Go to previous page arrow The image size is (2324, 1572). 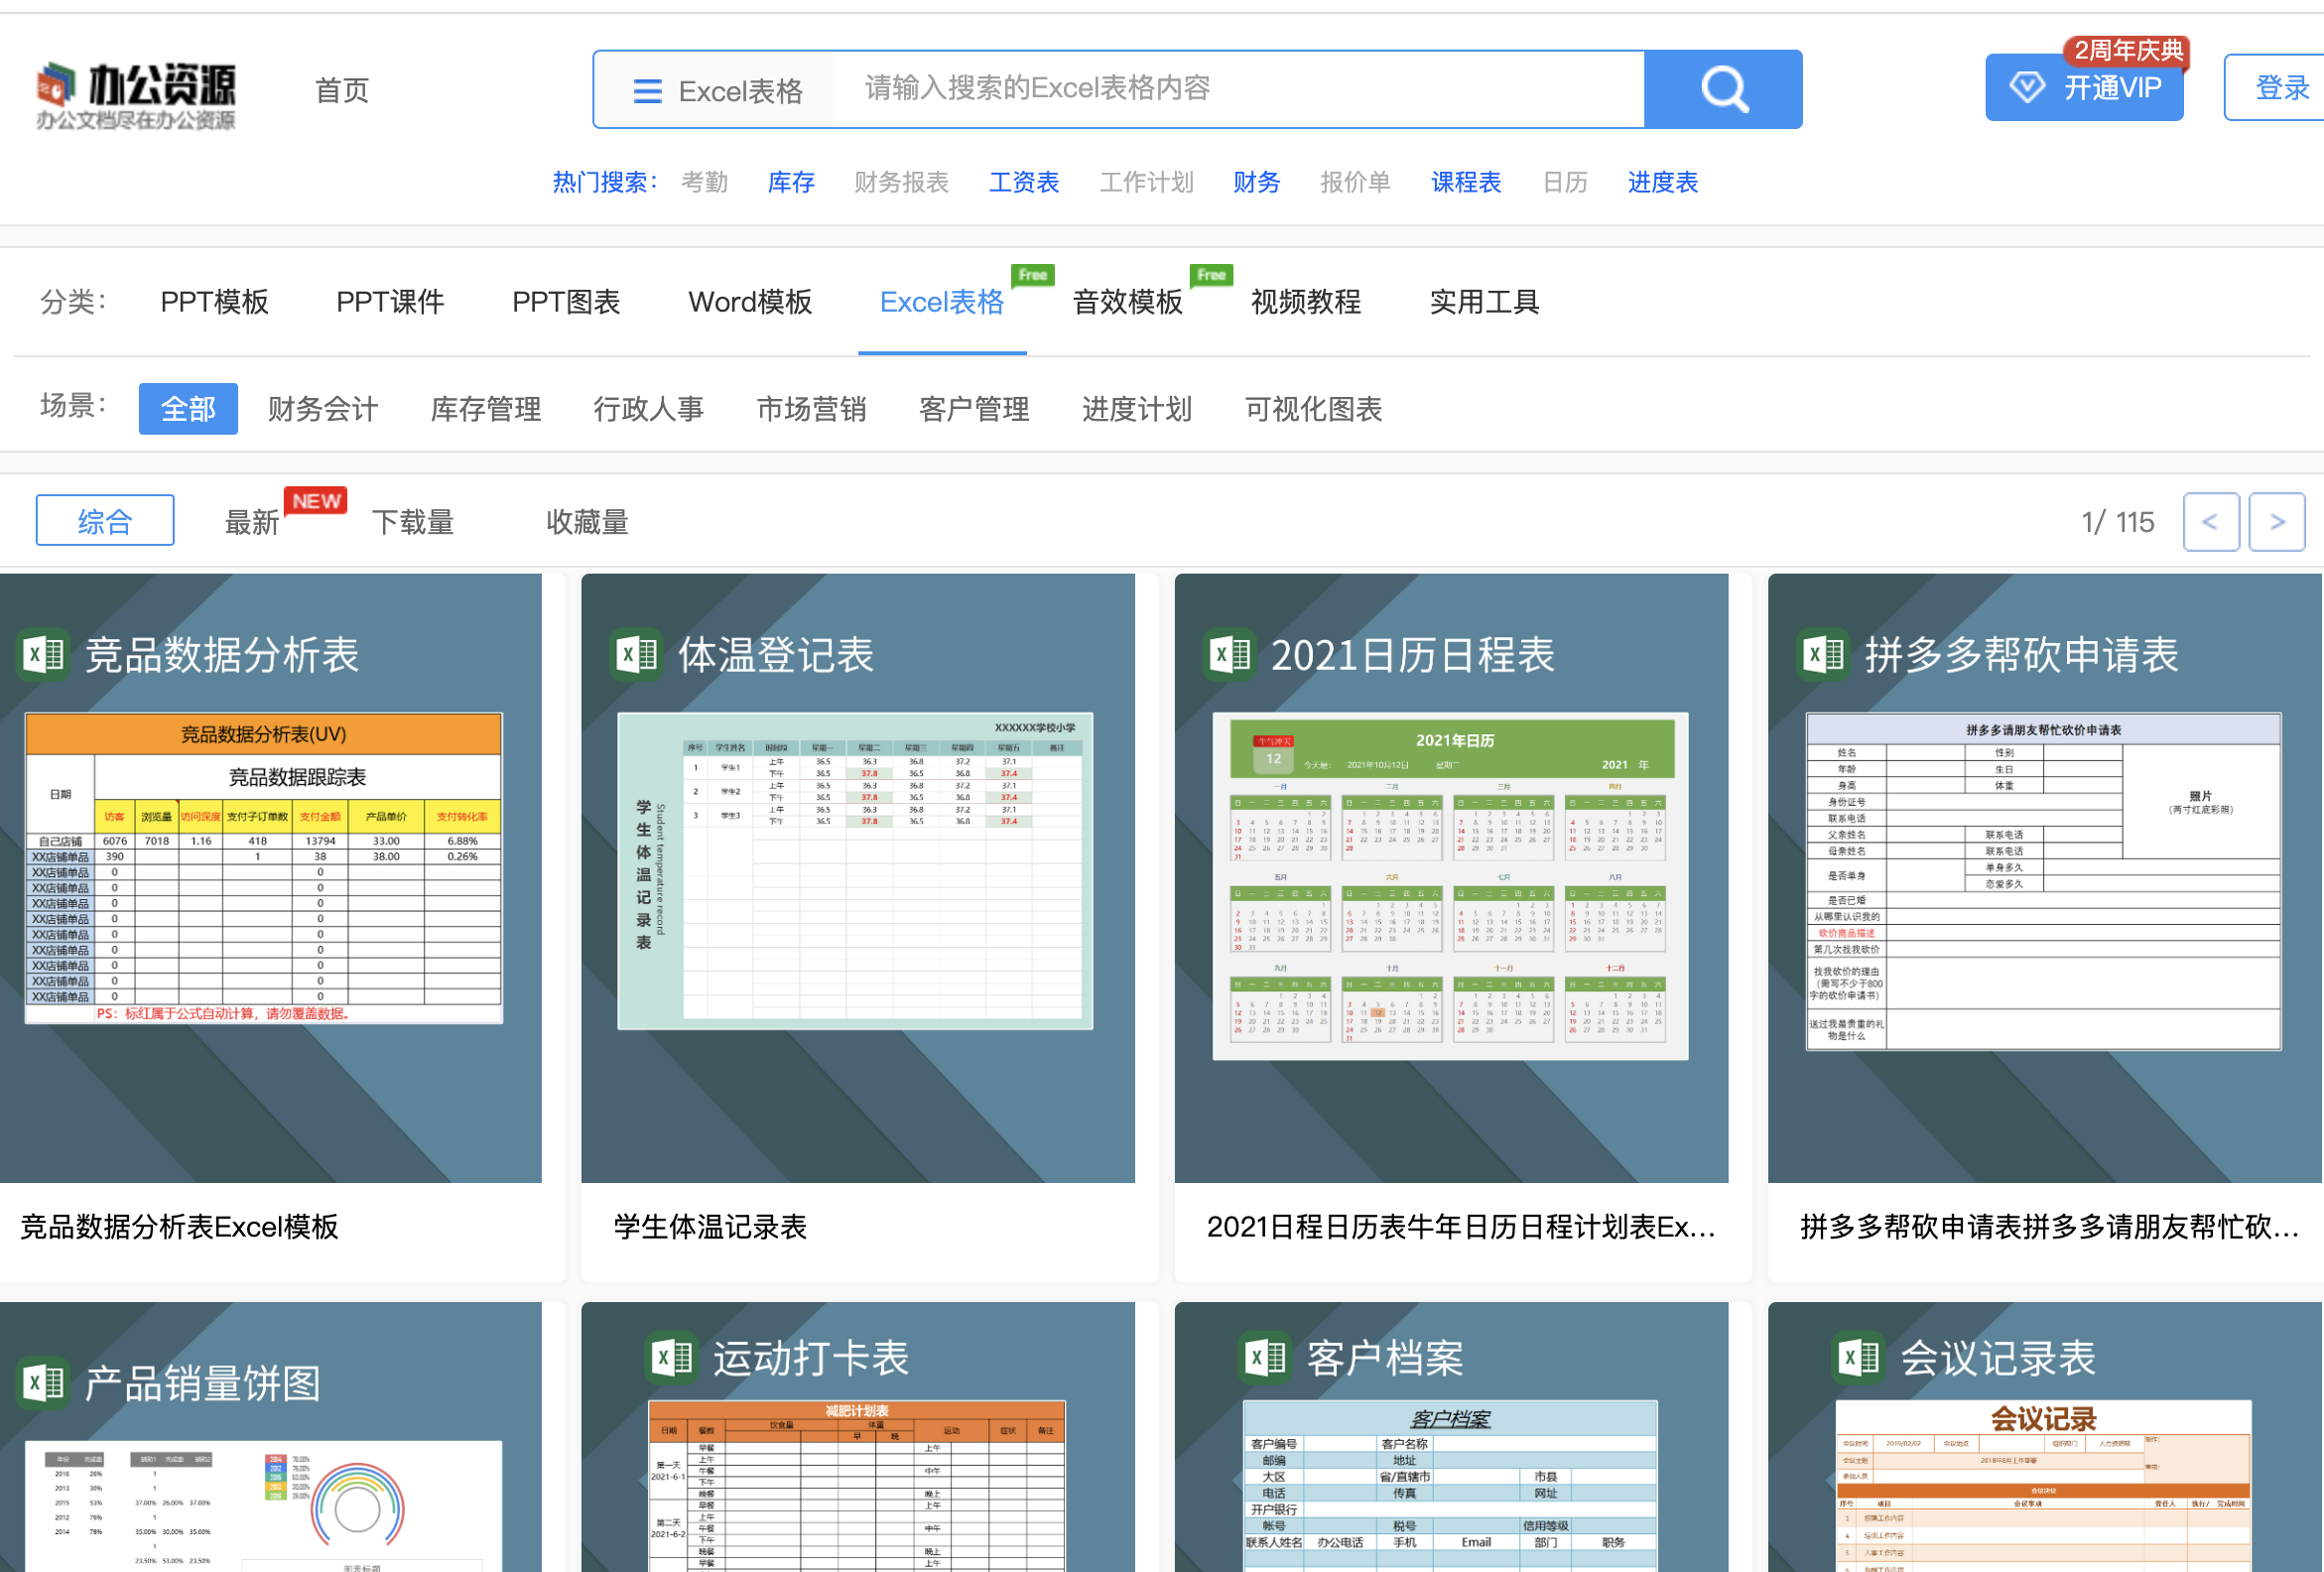(x=2211, y=522)
